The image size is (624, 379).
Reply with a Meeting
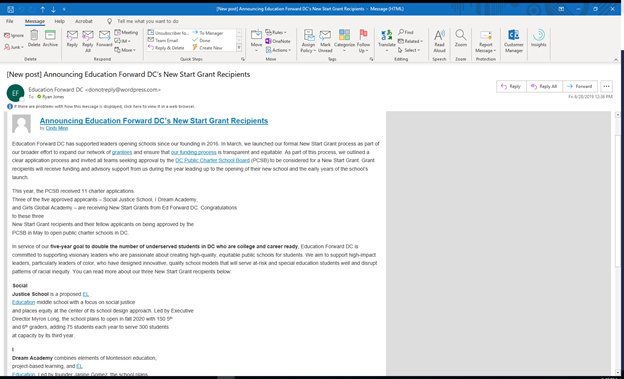[126, 32]
